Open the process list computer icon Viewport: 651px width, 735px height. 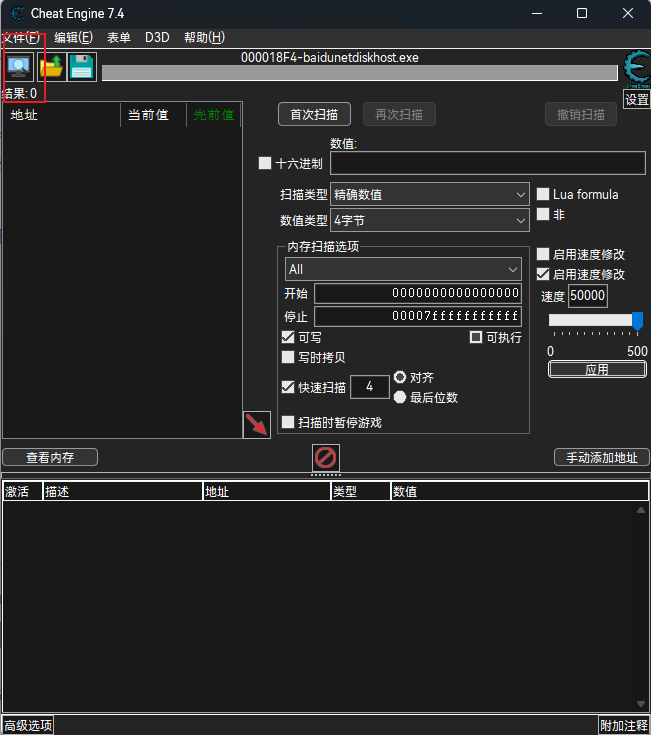(x=19, y=67)
